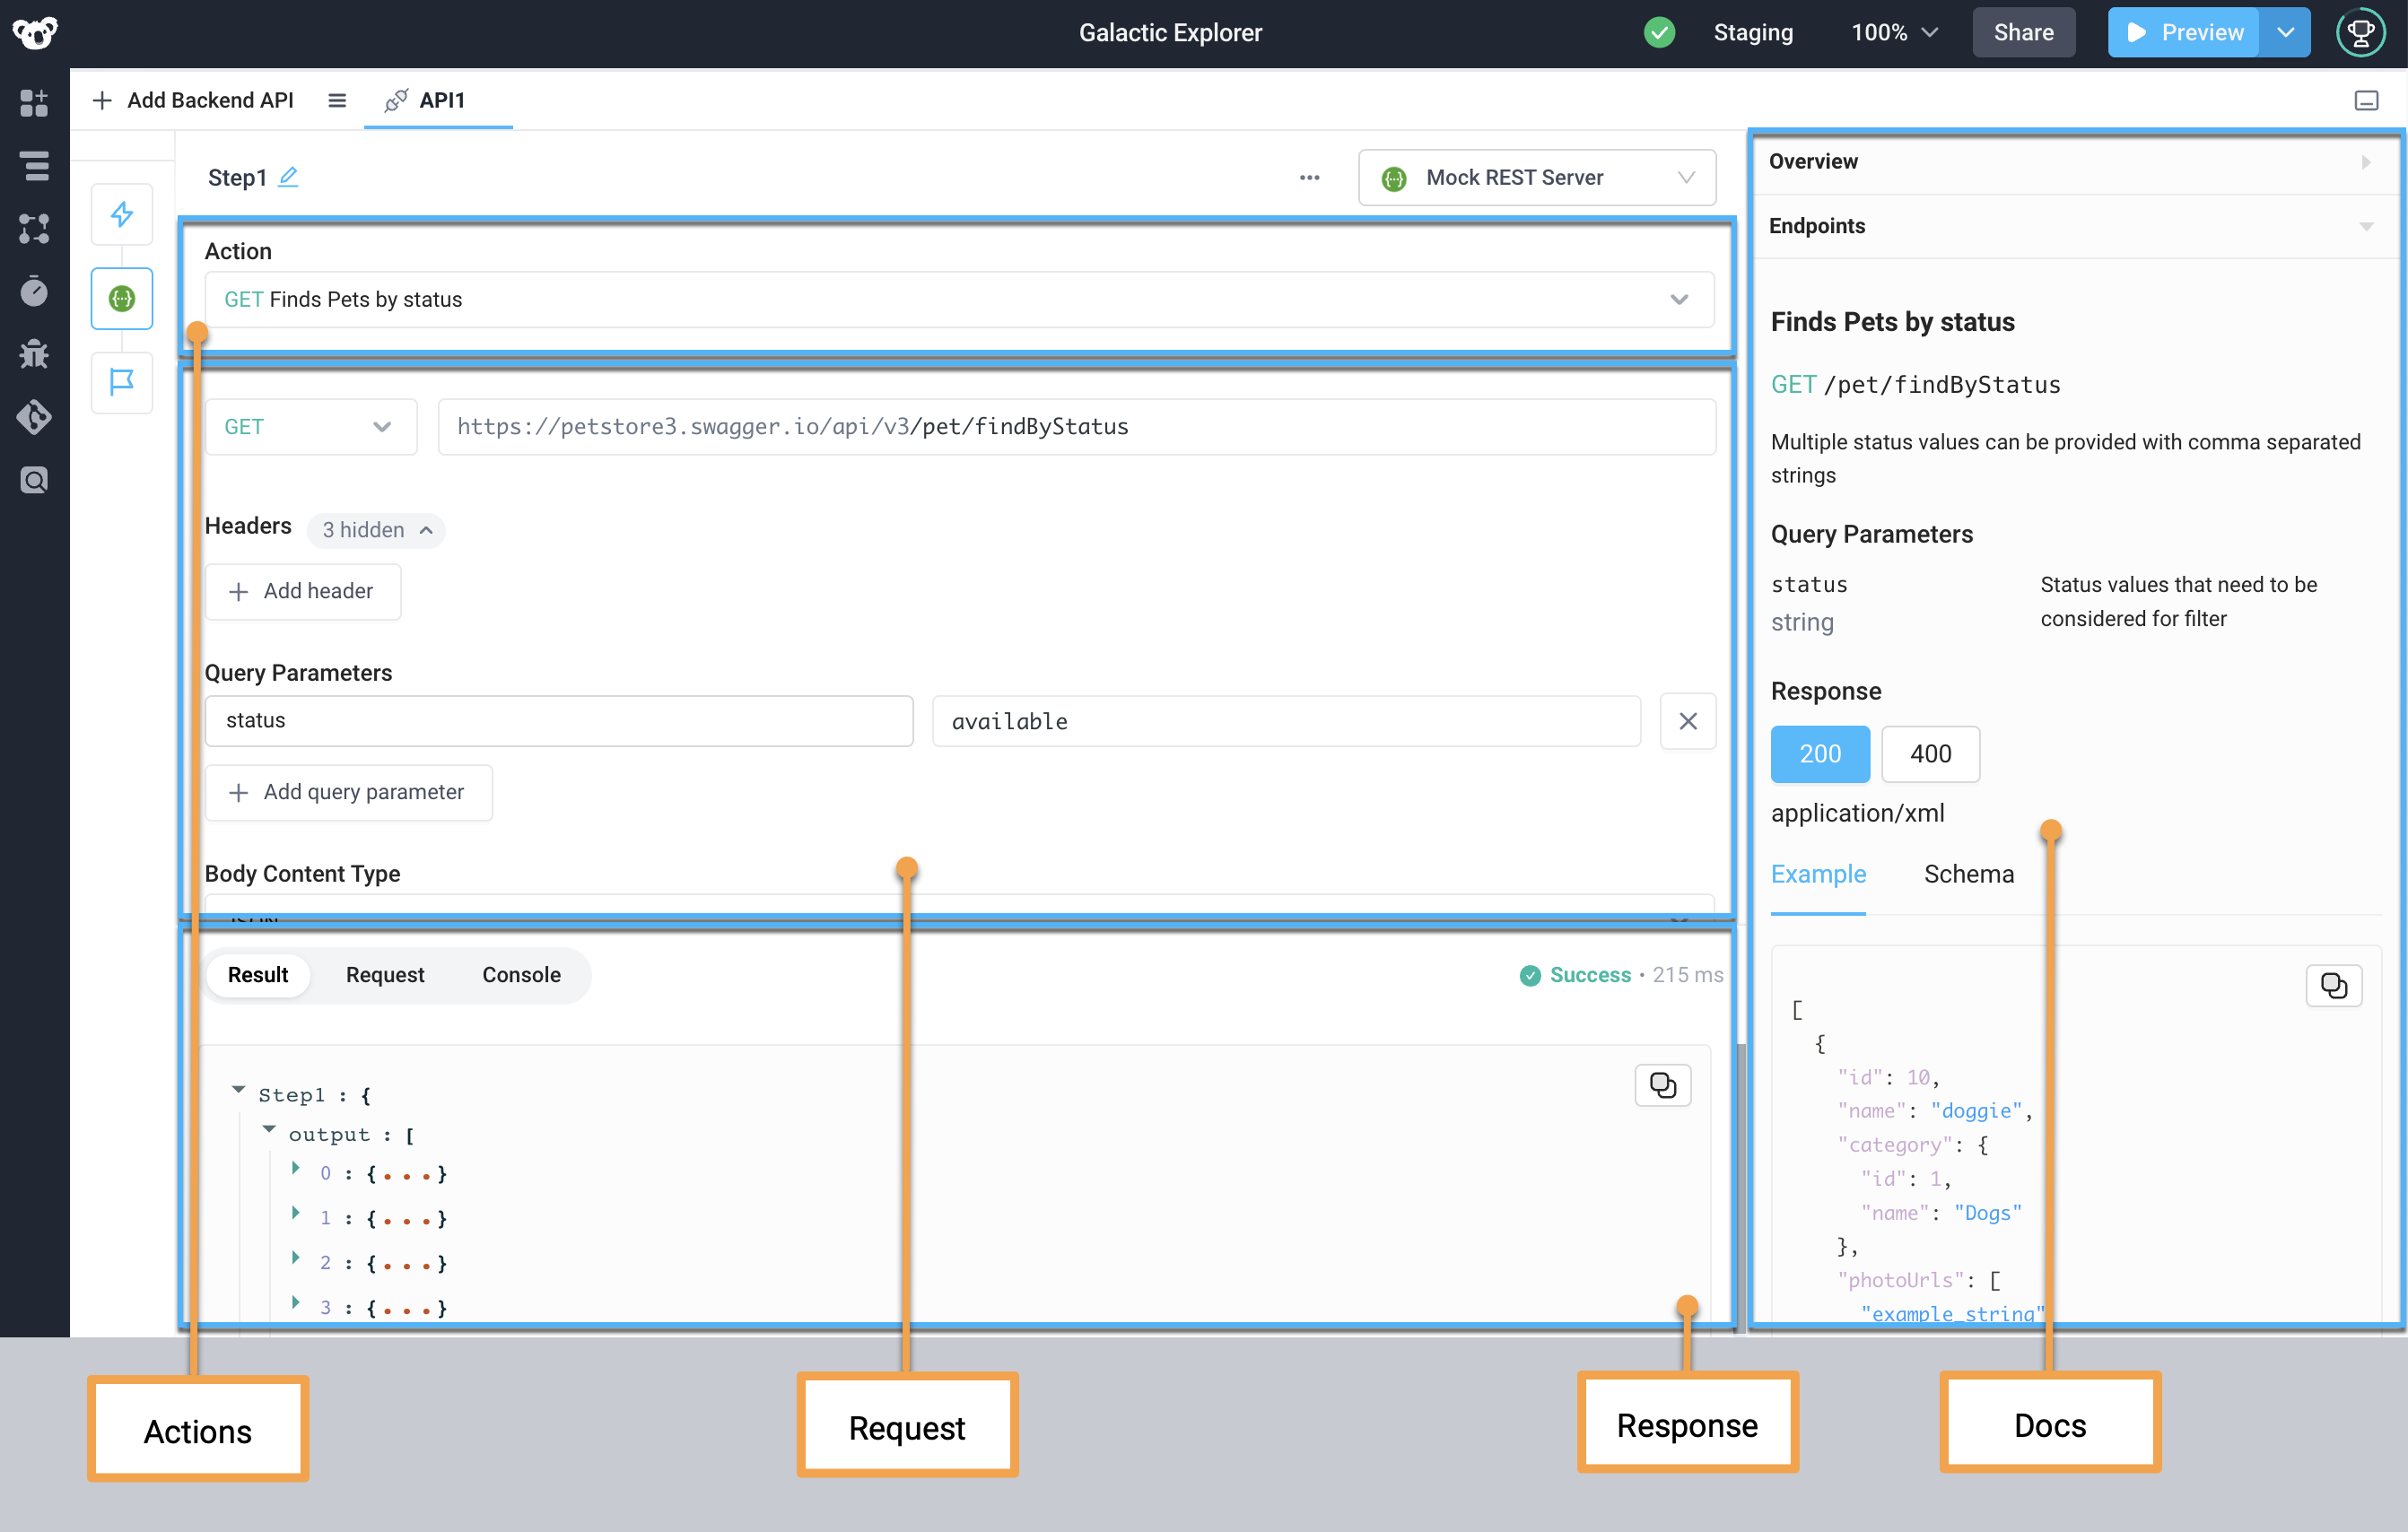
Task: Click the Share button
Action: pyautogui.click(x=2023, y=32)
